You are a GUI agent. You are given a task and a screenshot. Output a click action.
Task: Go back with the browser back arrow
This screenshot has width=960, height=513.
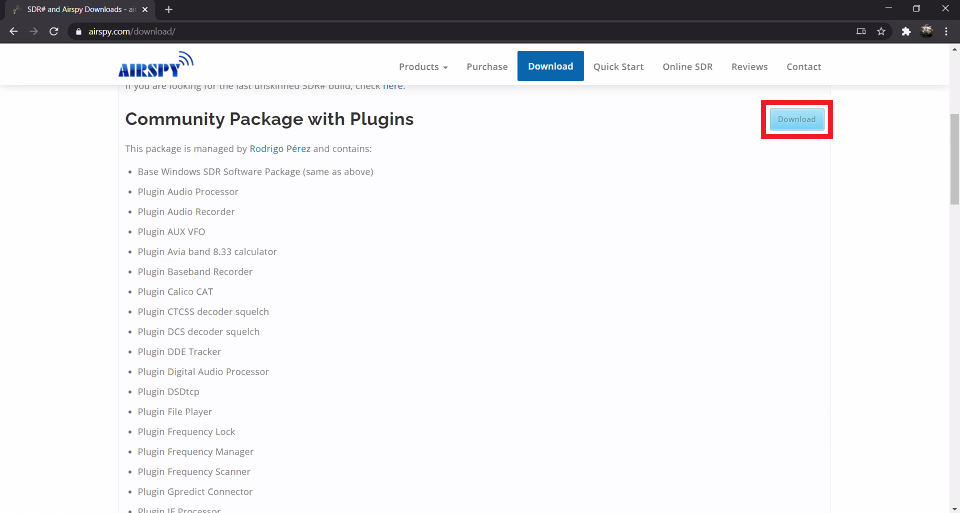click(x=13, y=31)
